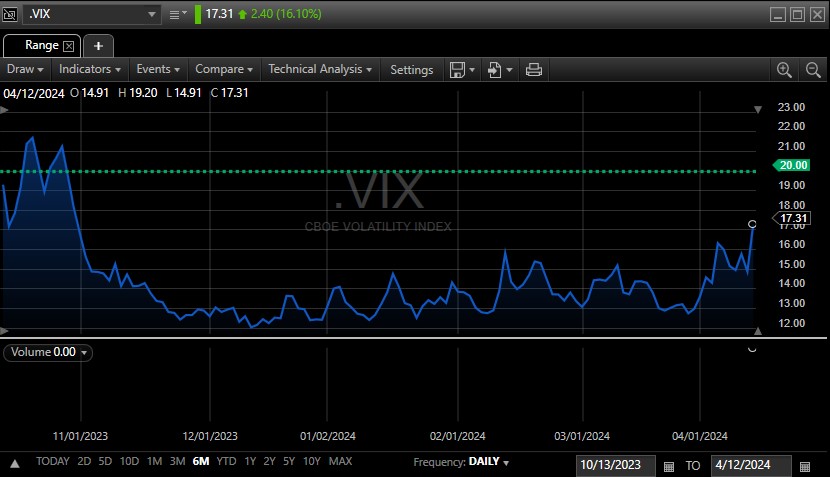Switch range to YTD
Viewport: 830px width, 477px height.
[x=227, y=462]
